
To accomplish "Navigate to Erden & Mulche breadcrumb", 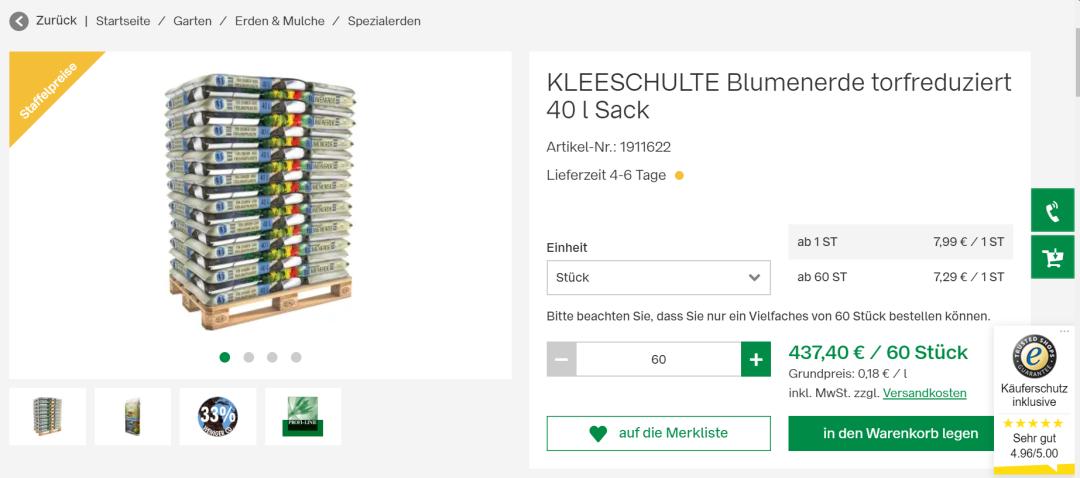I will [280, 21].
